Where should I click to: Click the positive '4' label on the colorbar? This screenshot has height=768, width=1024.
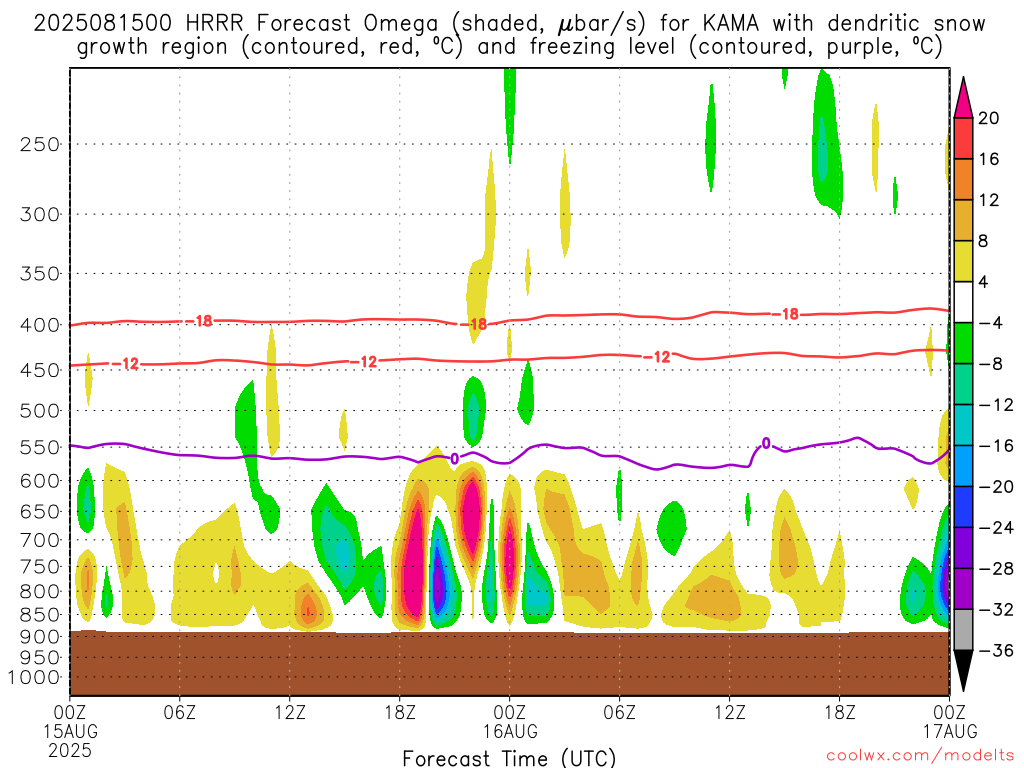pos(983,282)
